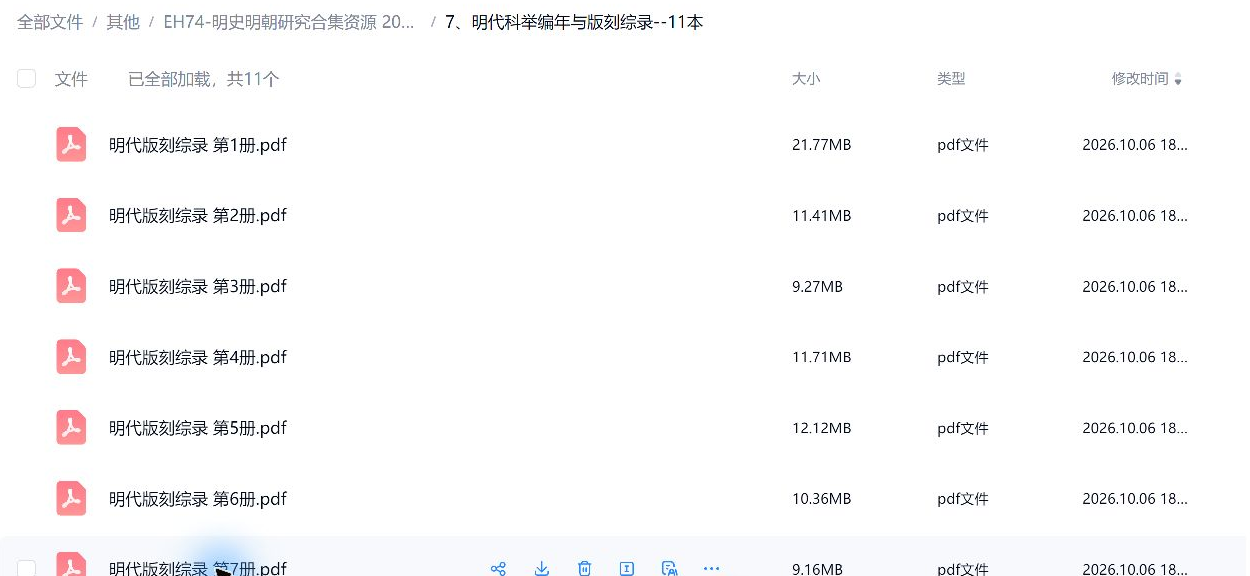Click PDF icon of 明代版刻综录 第2册.pdf

(x=71, y=215)
